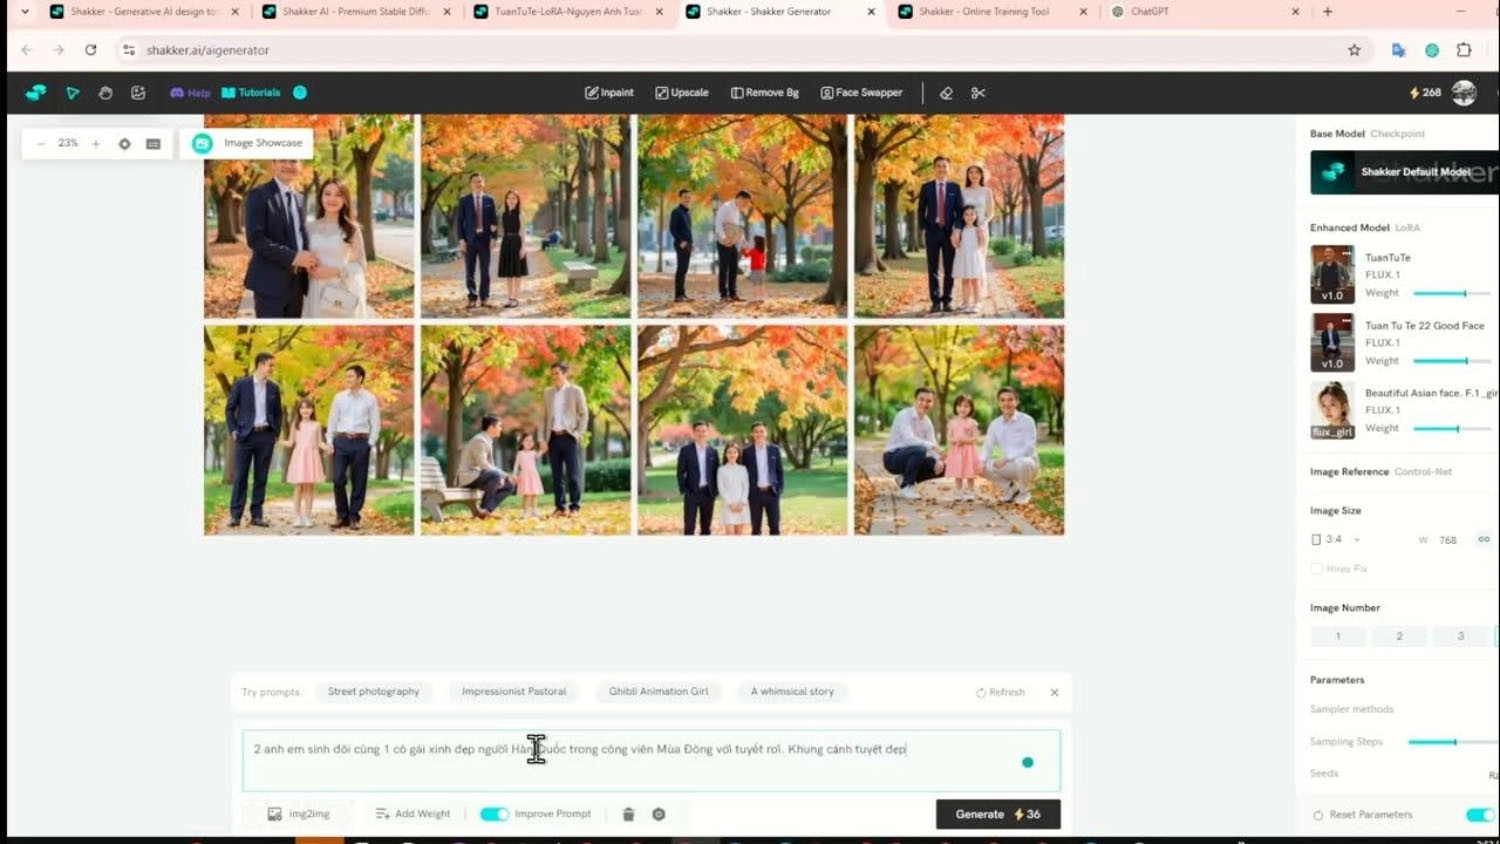The width and height of the screenshot is (1500, 844).
Task: Set image number to 2
Action: tap(1399, 636)
